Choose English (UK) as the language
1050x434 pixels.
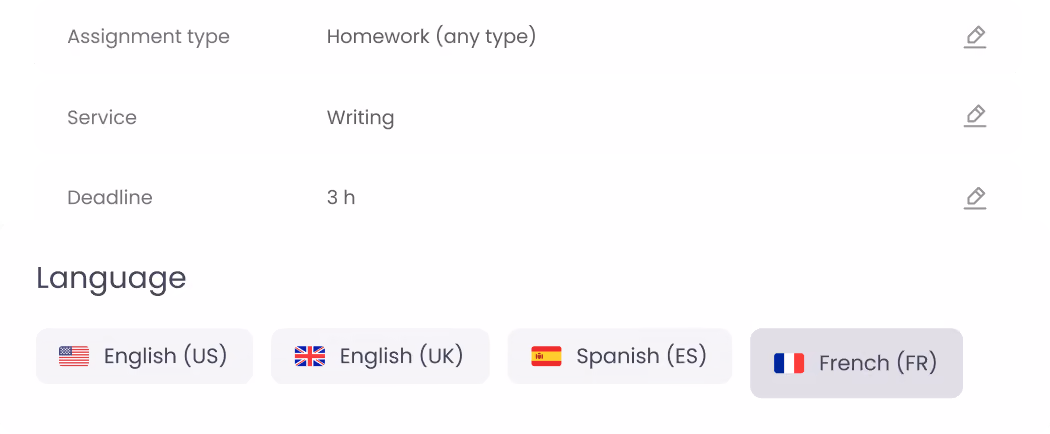click(x=380, y=356)
